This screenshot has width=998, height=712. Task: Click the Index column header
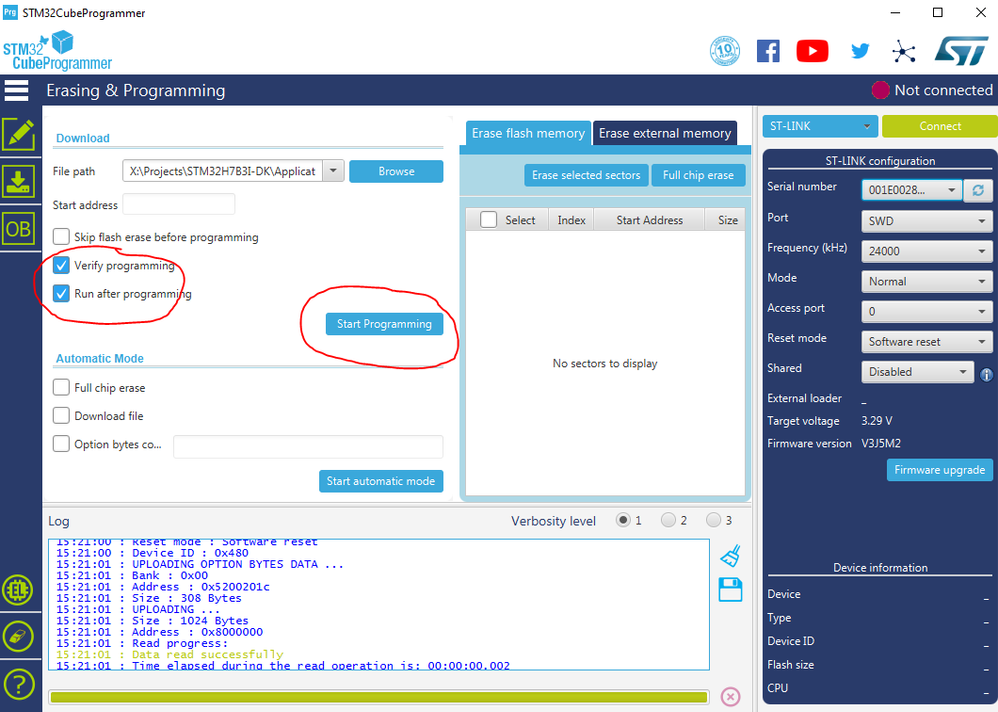[x=571, y=220]
